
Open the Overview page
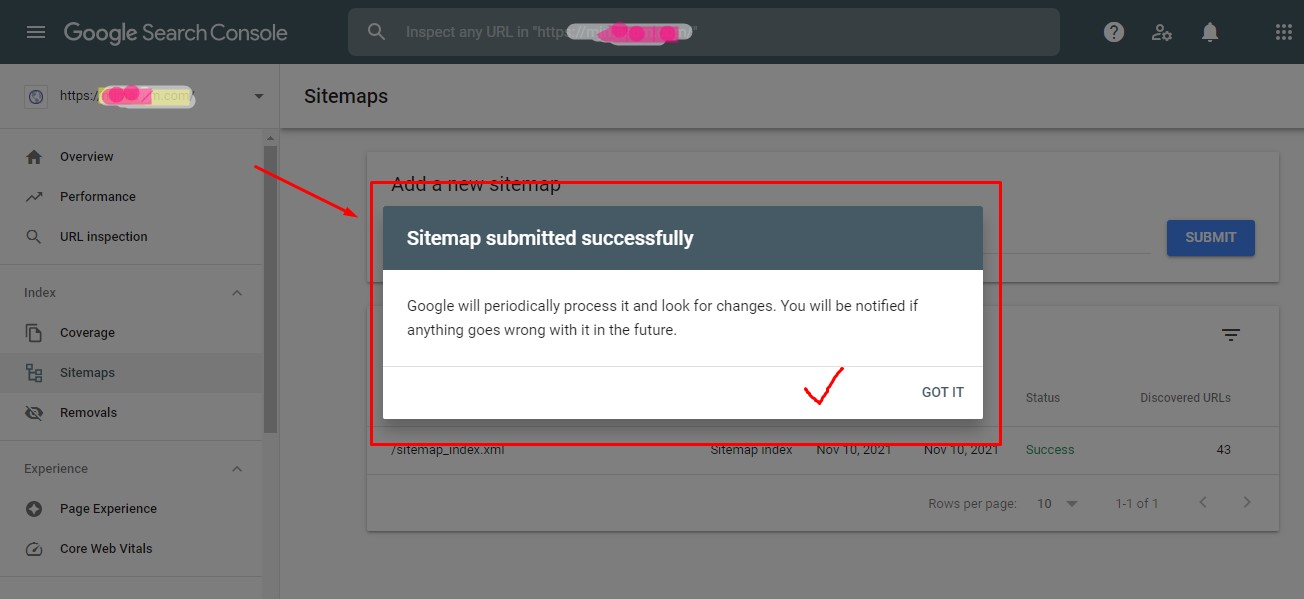(86, 157)
